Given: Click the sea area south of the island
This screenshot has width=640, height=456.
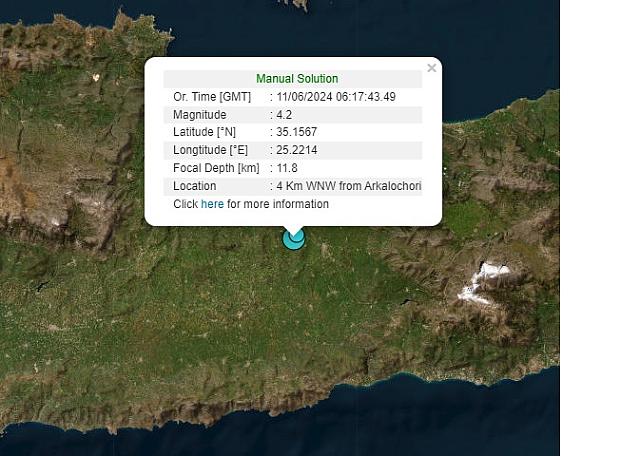Looking at the screenshot, I should [300, 425].
